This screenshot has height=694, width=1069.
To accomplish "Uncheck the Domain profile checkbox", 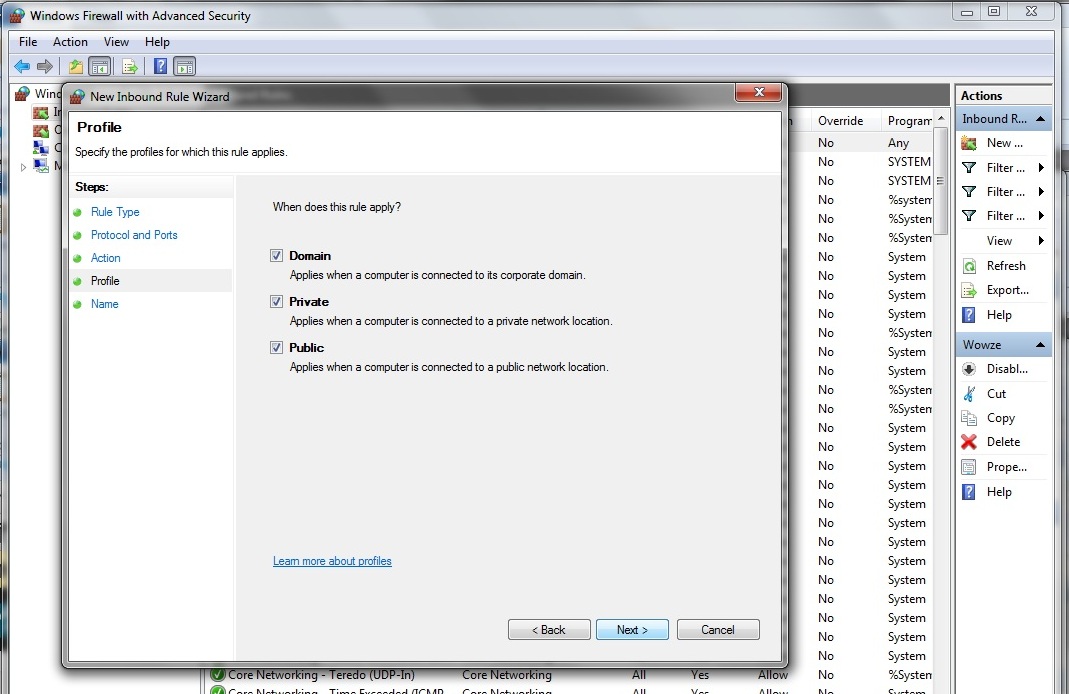I will pos(277,256).
